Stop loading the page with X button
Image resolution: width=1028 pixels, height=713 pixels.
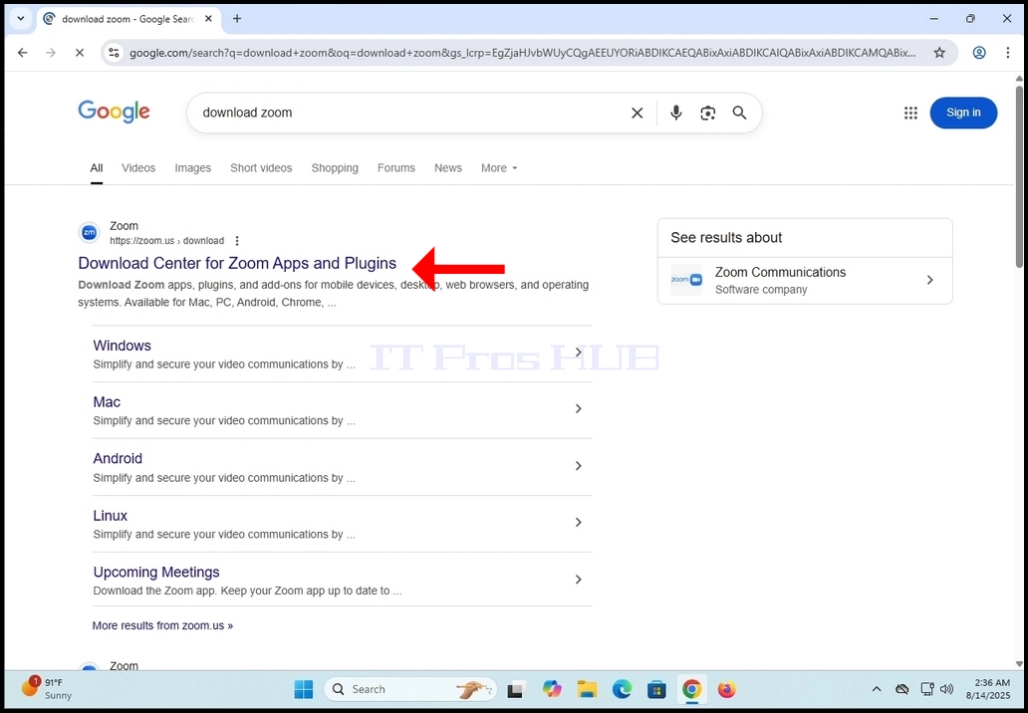(x=79, y=52)
